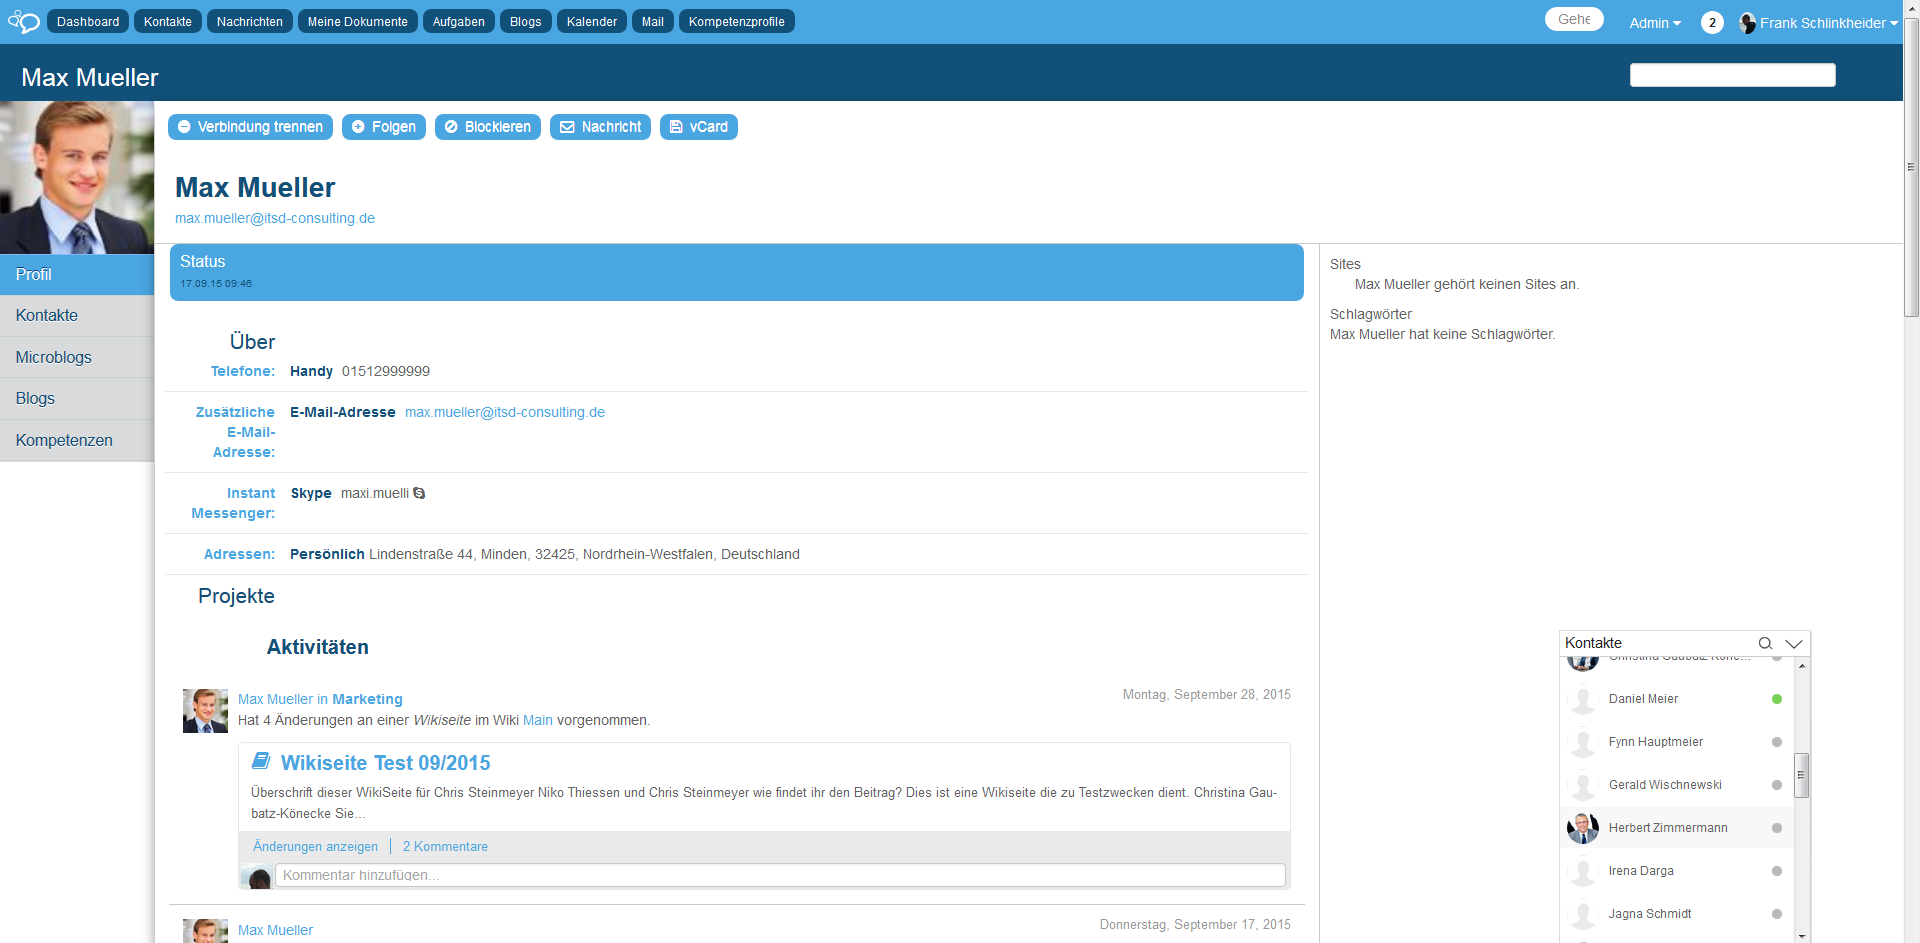Switch to Microblogs in profile sidebar
The width and height of the screenshot is (1920, 943).
tap(54, 357)
